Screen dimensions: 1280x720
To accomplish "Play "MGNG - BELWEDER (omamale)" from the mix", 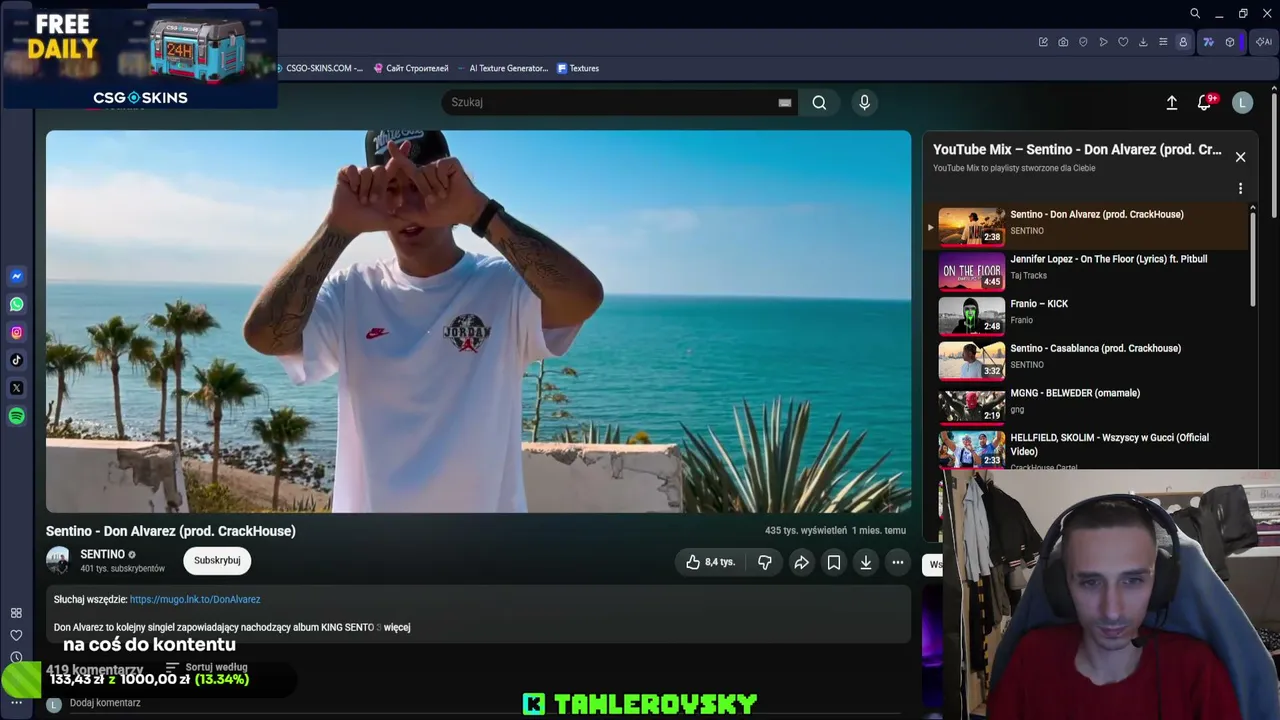I will tap(1088, 405).
